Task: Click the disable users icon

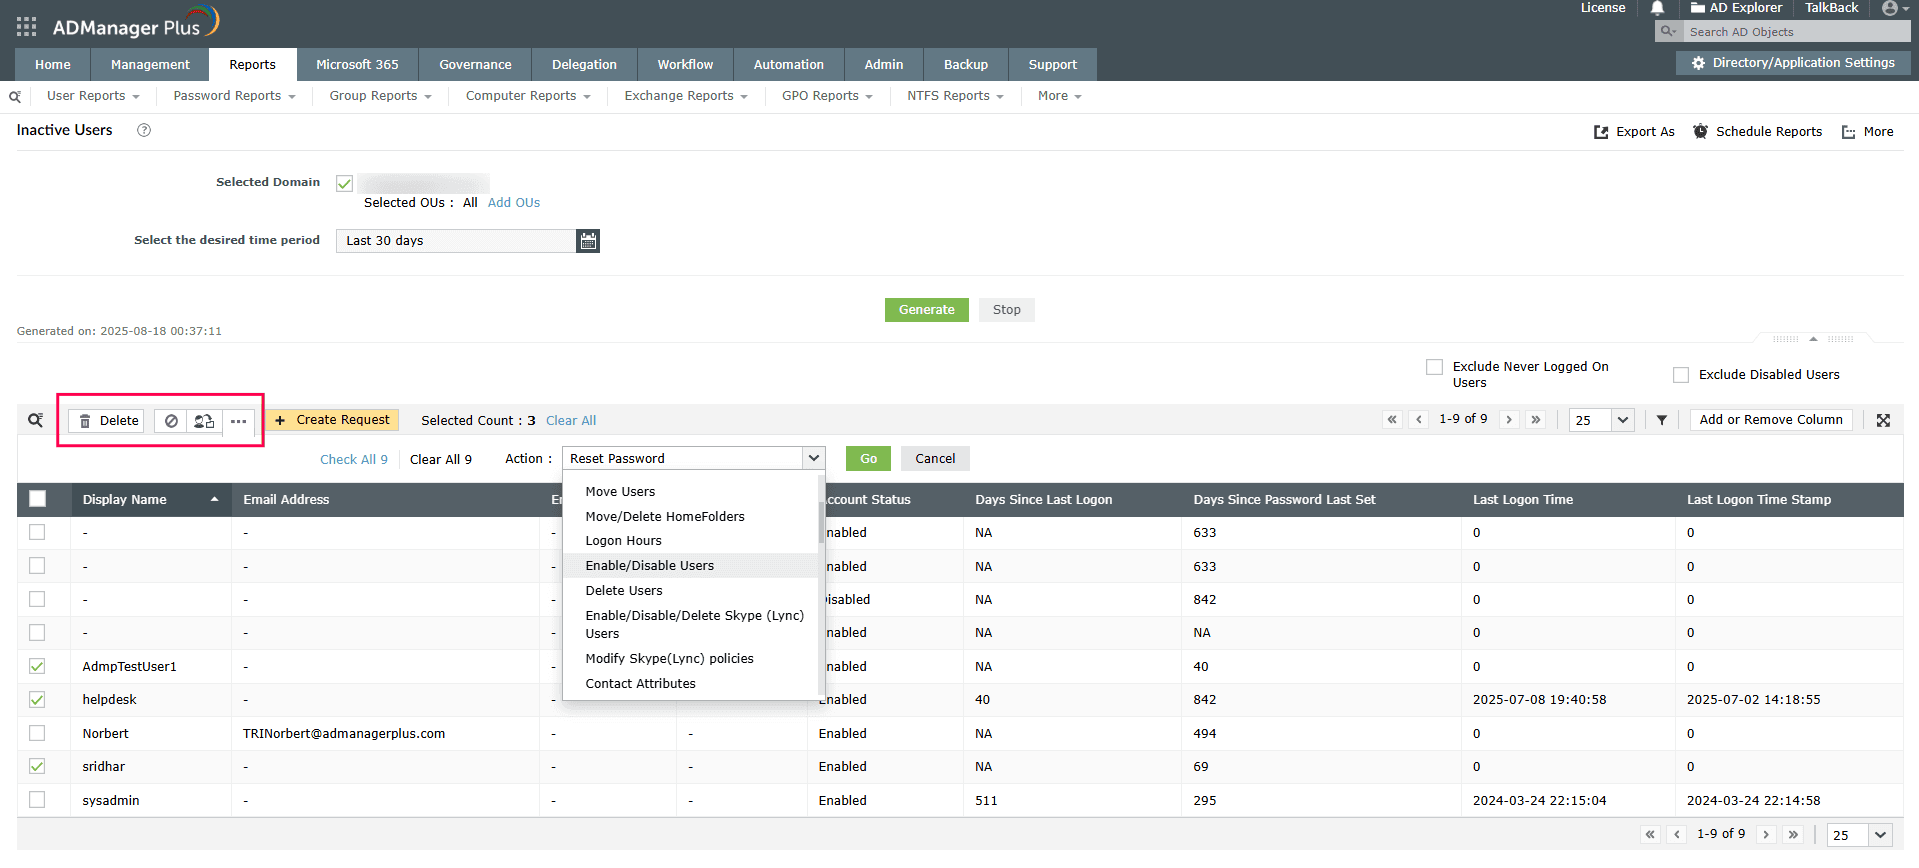Action: (171, 421)
